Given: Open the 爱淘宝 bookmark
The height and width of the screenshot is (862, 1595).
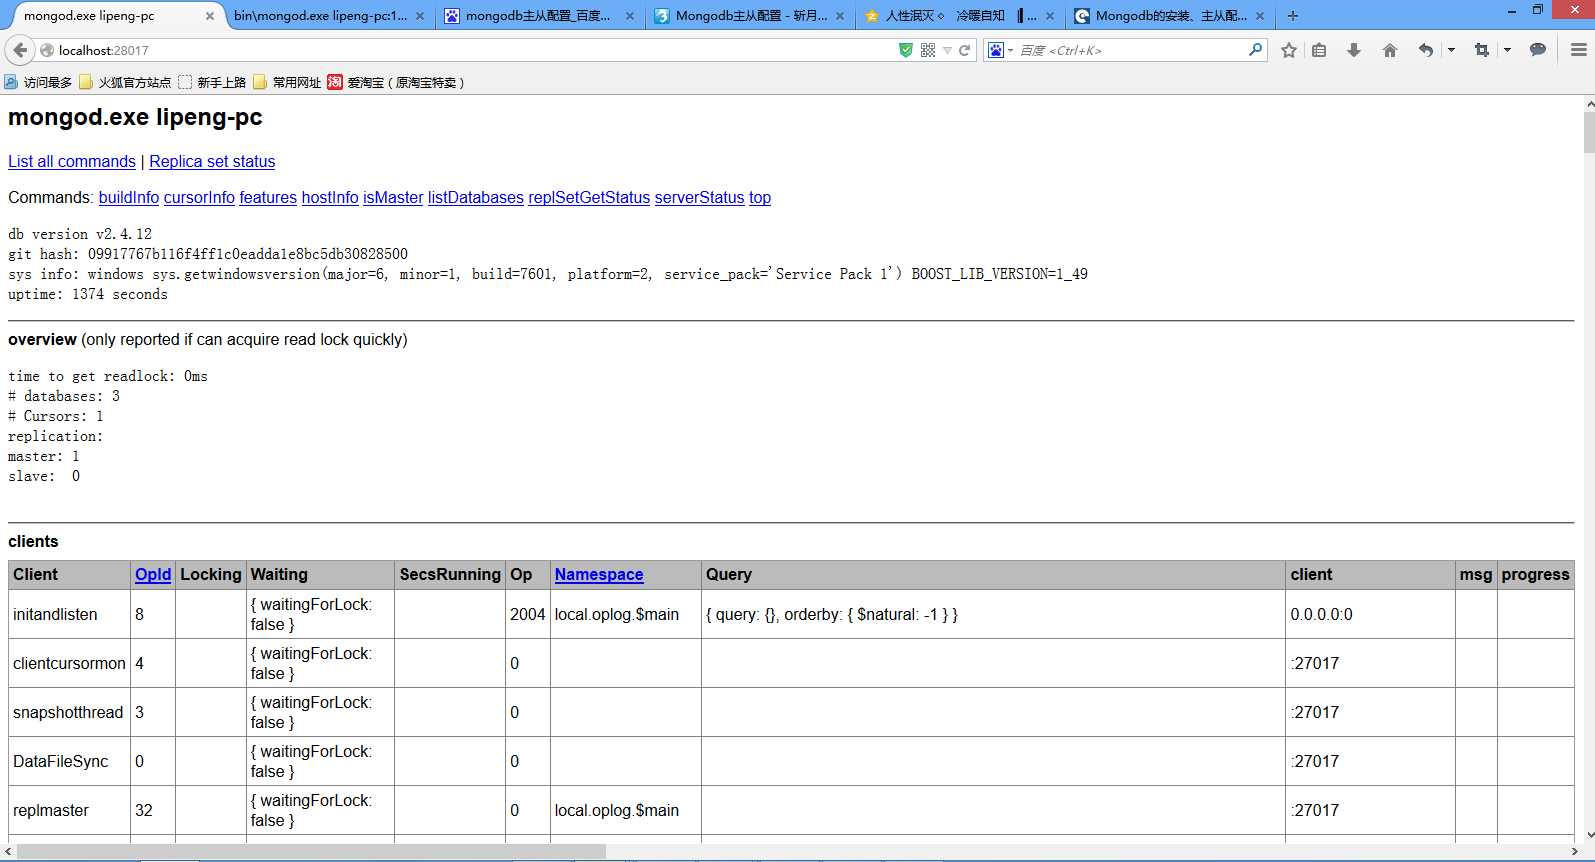Looking at the screenshot, I should (x=396, y=82).
